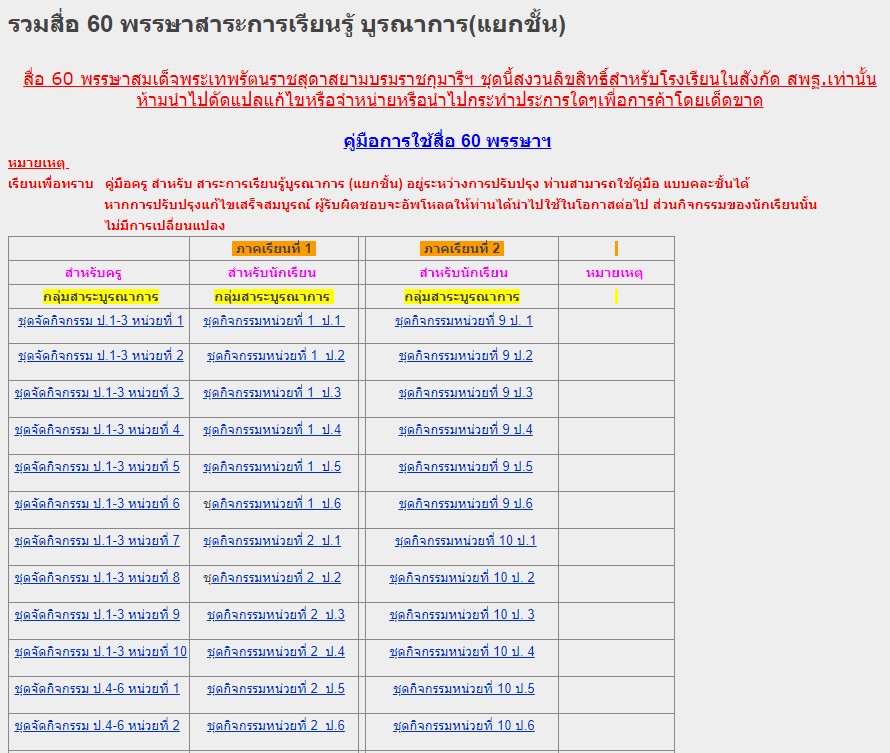Open ชุดกิจกรรมหน่วยที่ 9 ป.4
890x753 pixels.
(x=465, y=430)
